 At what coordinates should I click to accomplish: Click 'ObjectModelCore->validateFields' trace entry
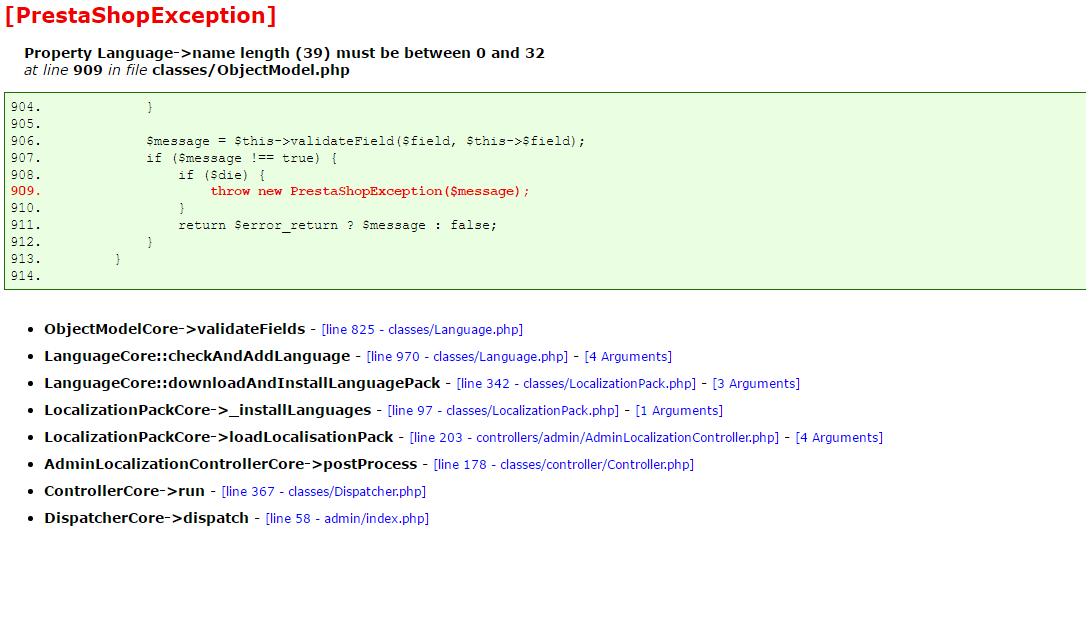pos(175,330)
